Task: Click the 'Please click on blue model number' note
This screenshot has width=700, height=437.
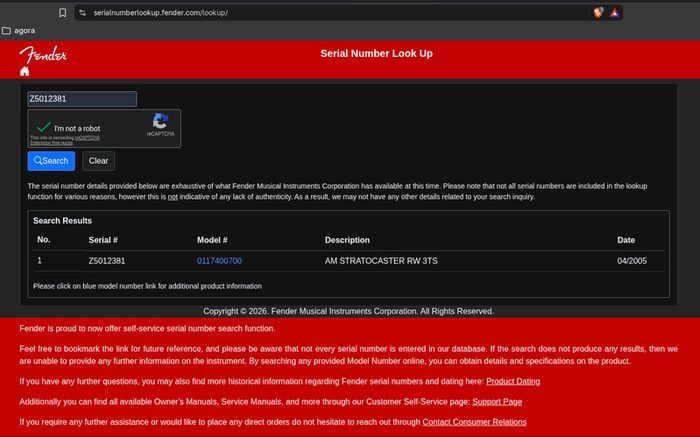Action: 147,286
